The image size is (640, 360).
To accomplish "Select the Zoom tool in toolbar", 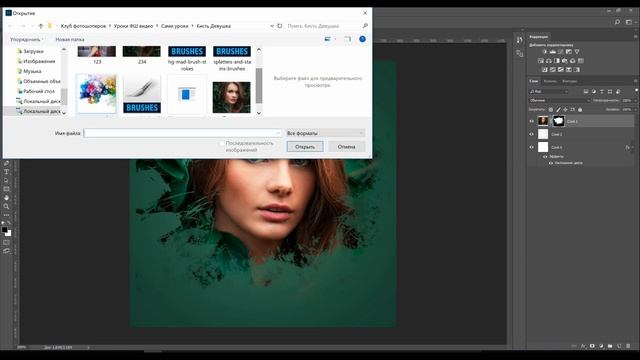I will (6, 207).
